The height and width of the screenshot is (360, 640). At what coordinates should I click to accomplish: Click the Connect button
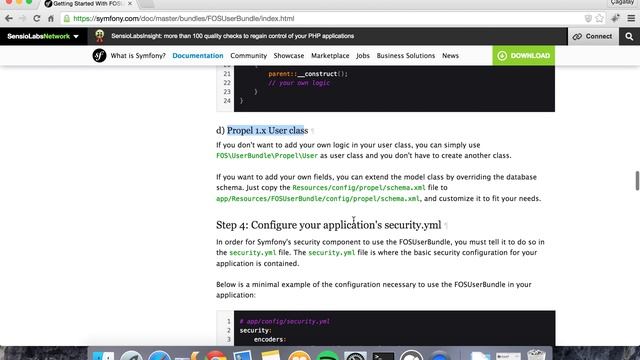(x=593, y=36)
